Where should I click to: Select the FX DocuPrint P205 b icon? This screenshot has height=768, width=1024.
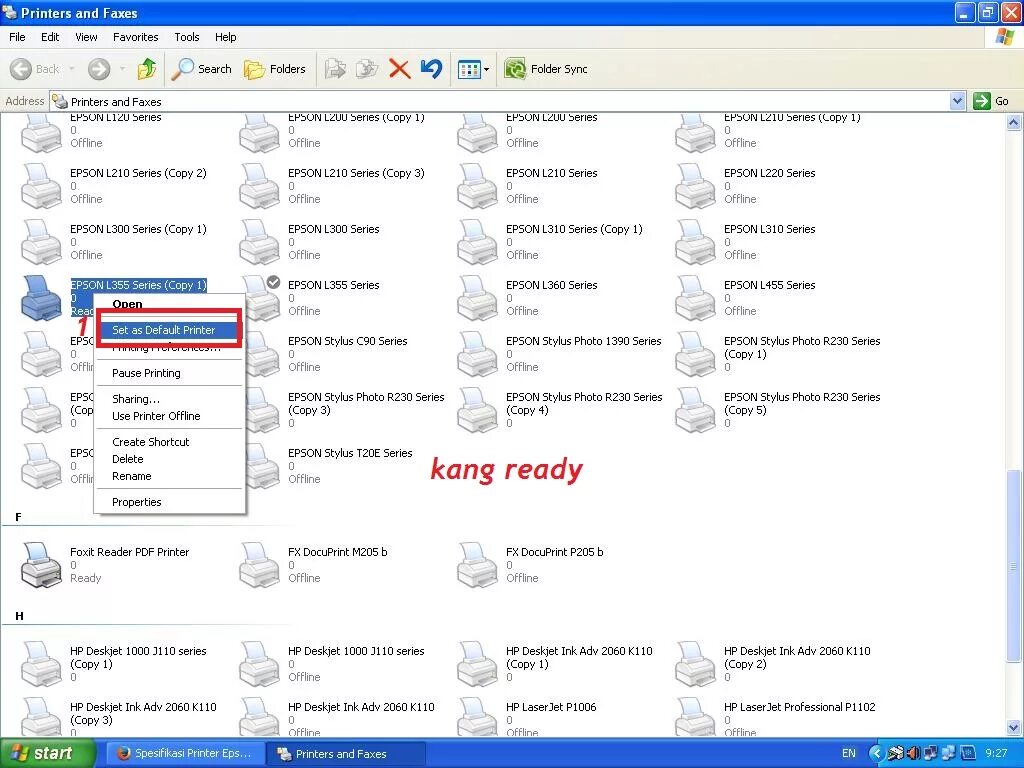[x=477, y=565]
